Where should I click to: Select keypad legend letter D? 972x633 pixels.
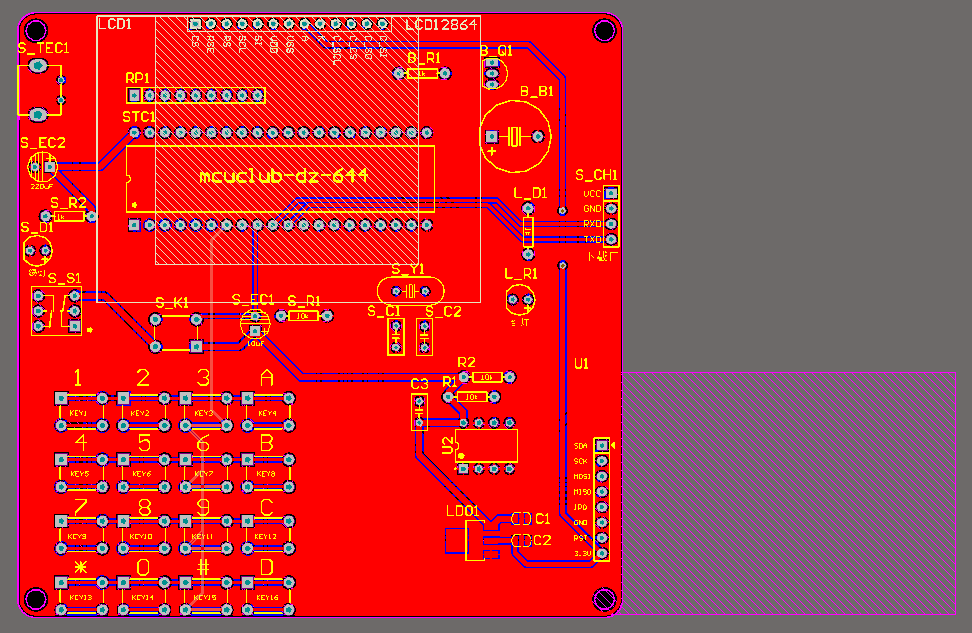(x=267, y=567)
